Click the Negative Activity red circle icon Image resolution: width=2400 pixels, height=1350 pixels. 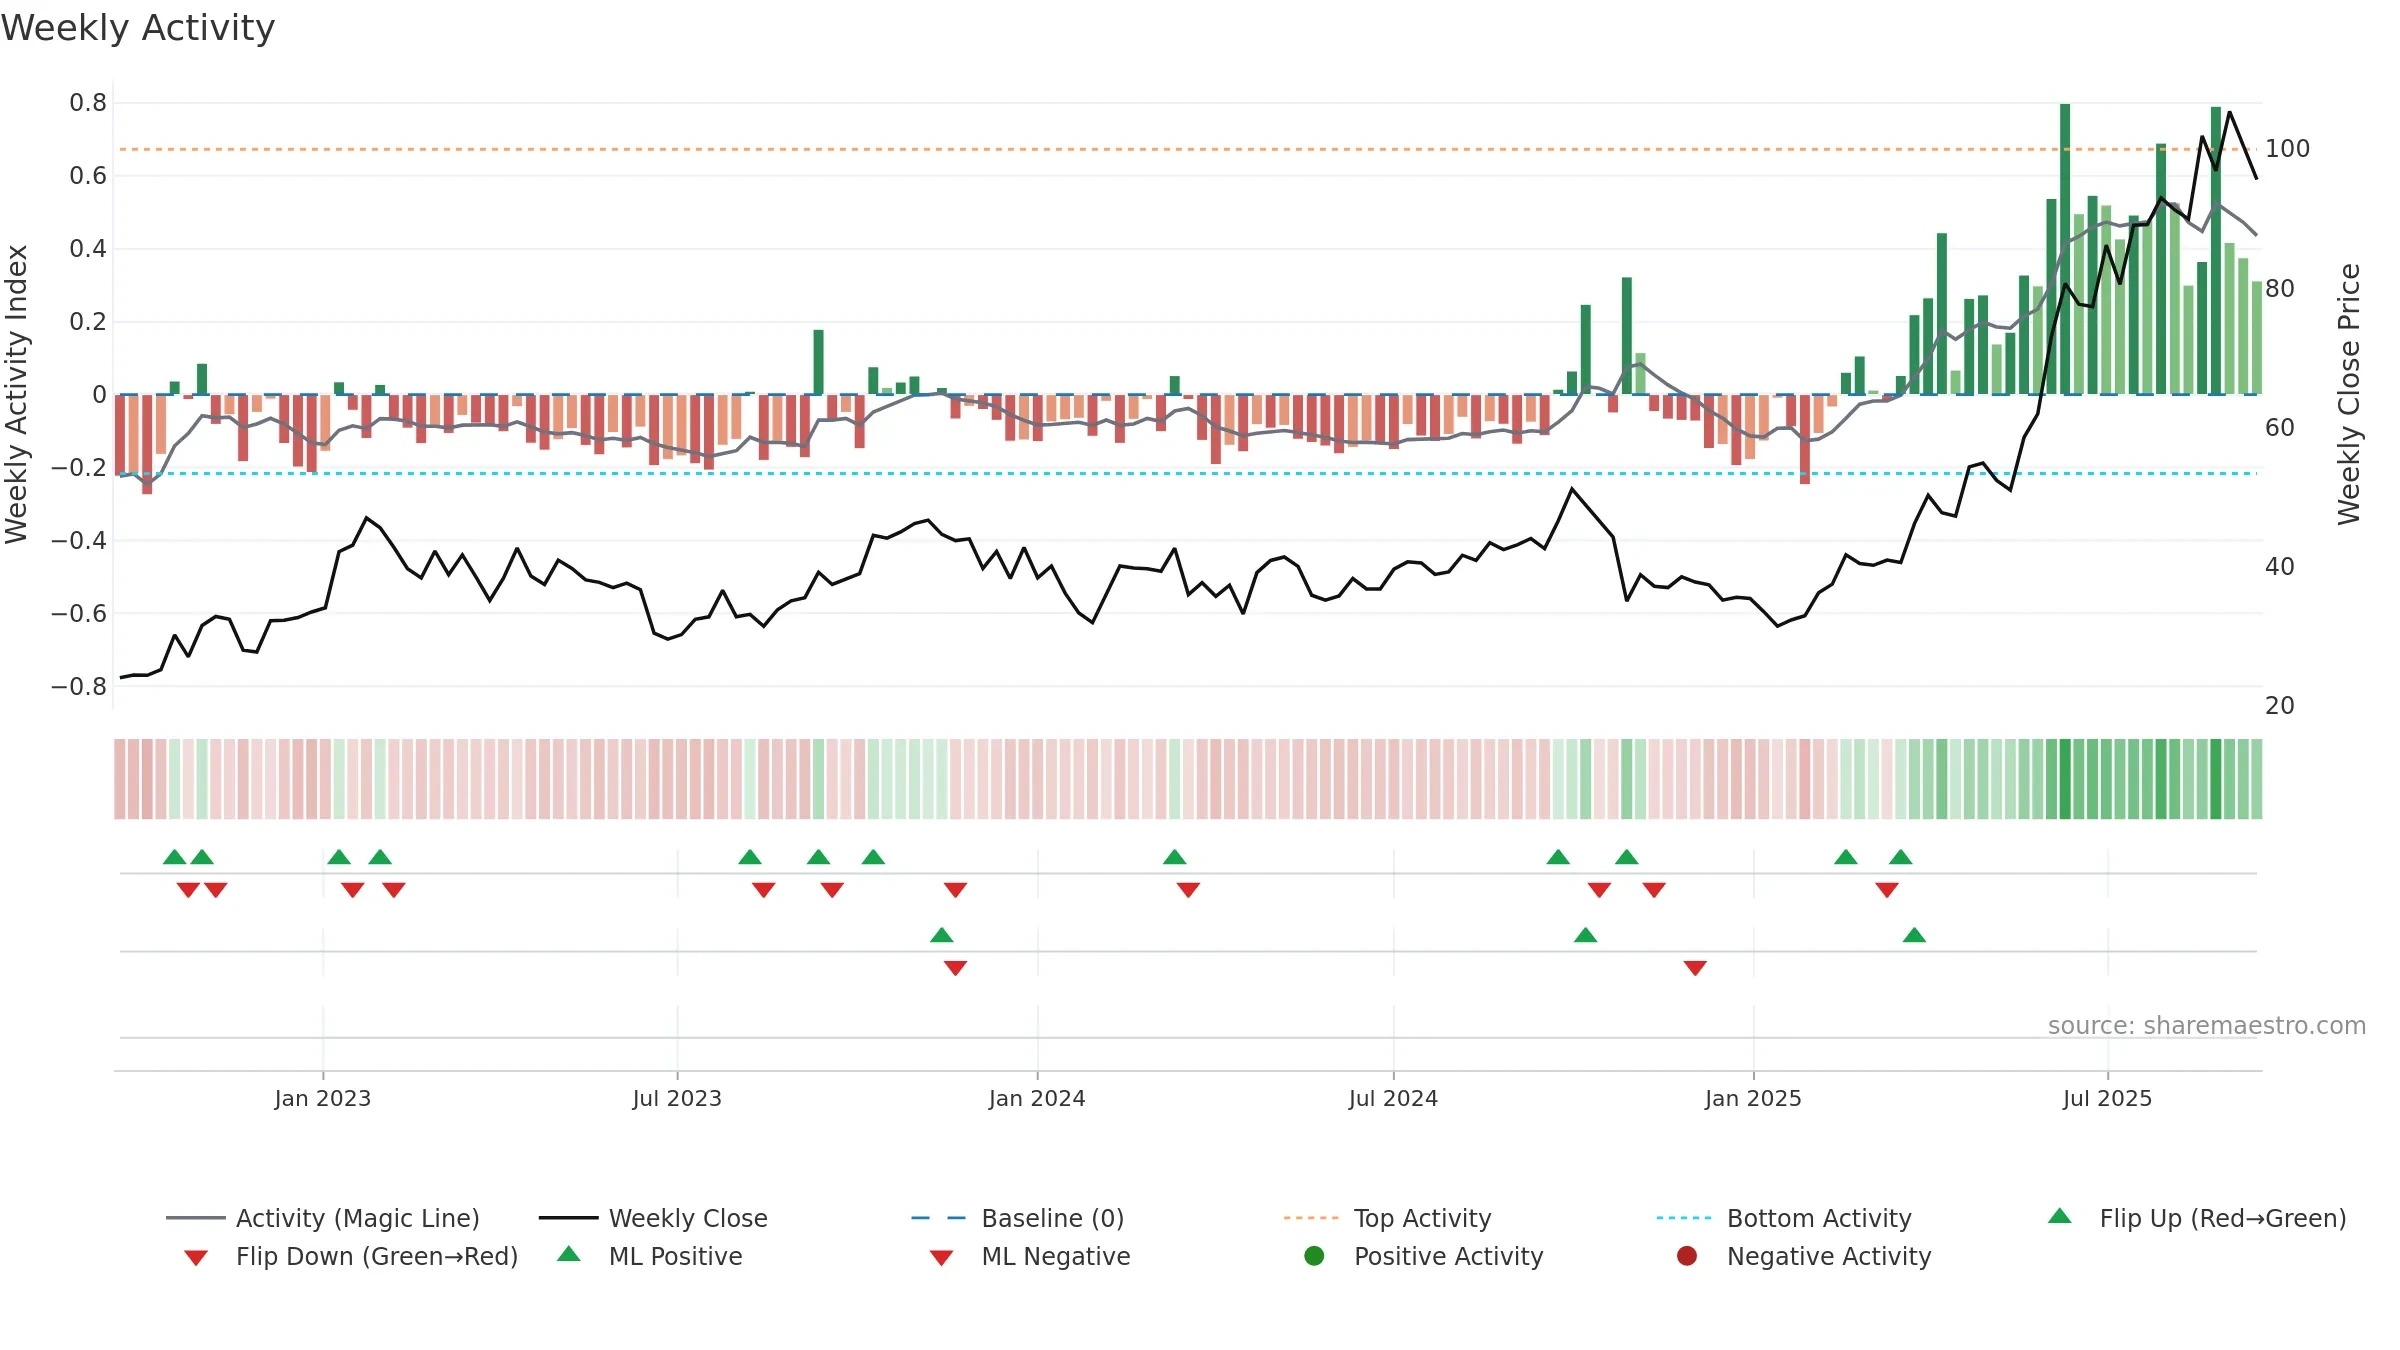1687,1255
